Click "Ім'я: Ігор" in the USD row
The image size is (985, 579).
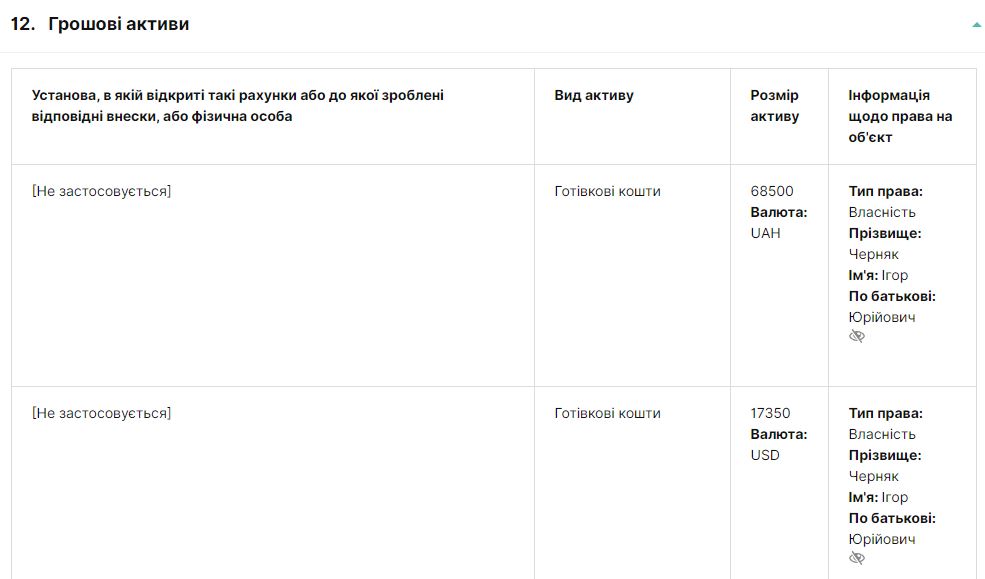(878, 497)
